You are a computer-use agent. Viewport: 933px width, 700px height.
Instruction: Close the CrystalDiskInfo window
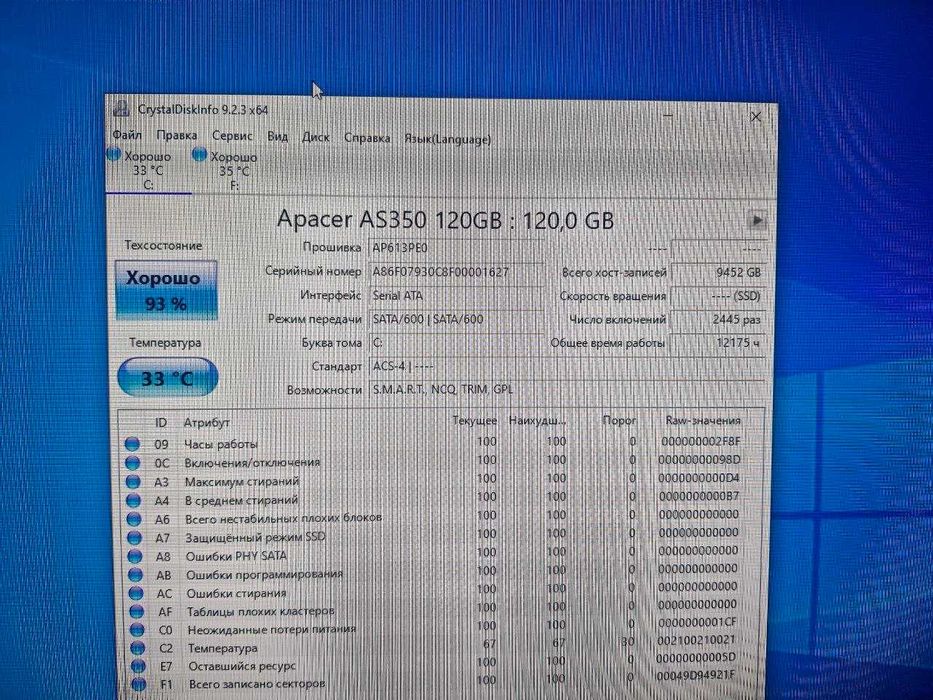[756, 117]
